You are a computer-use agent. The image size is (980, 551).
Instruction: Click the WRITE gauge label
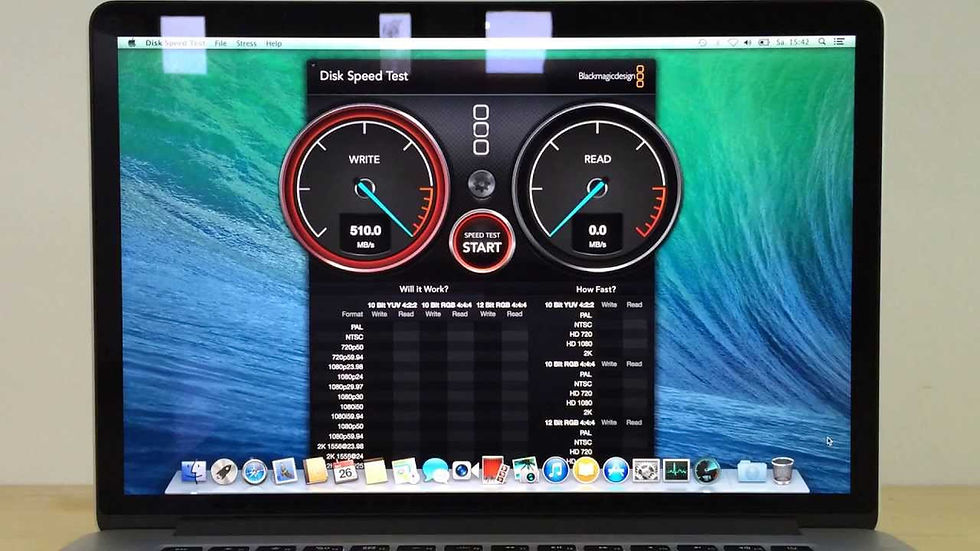[364, 160]
